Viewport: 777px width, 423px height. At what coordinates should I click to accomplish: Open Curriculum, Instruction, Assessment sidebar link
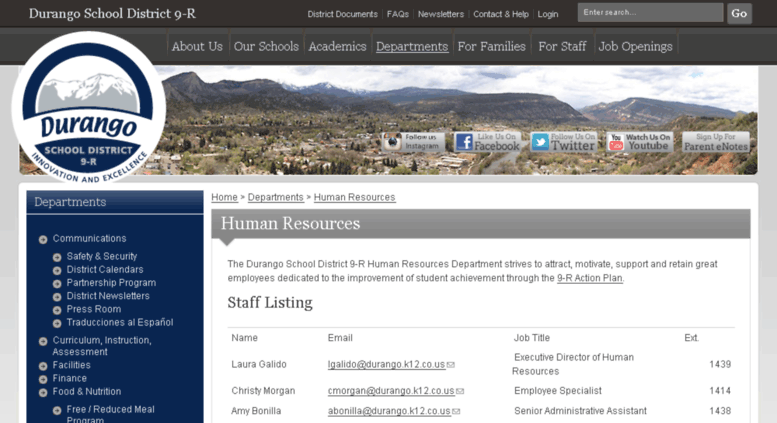[x=102, y=346]
